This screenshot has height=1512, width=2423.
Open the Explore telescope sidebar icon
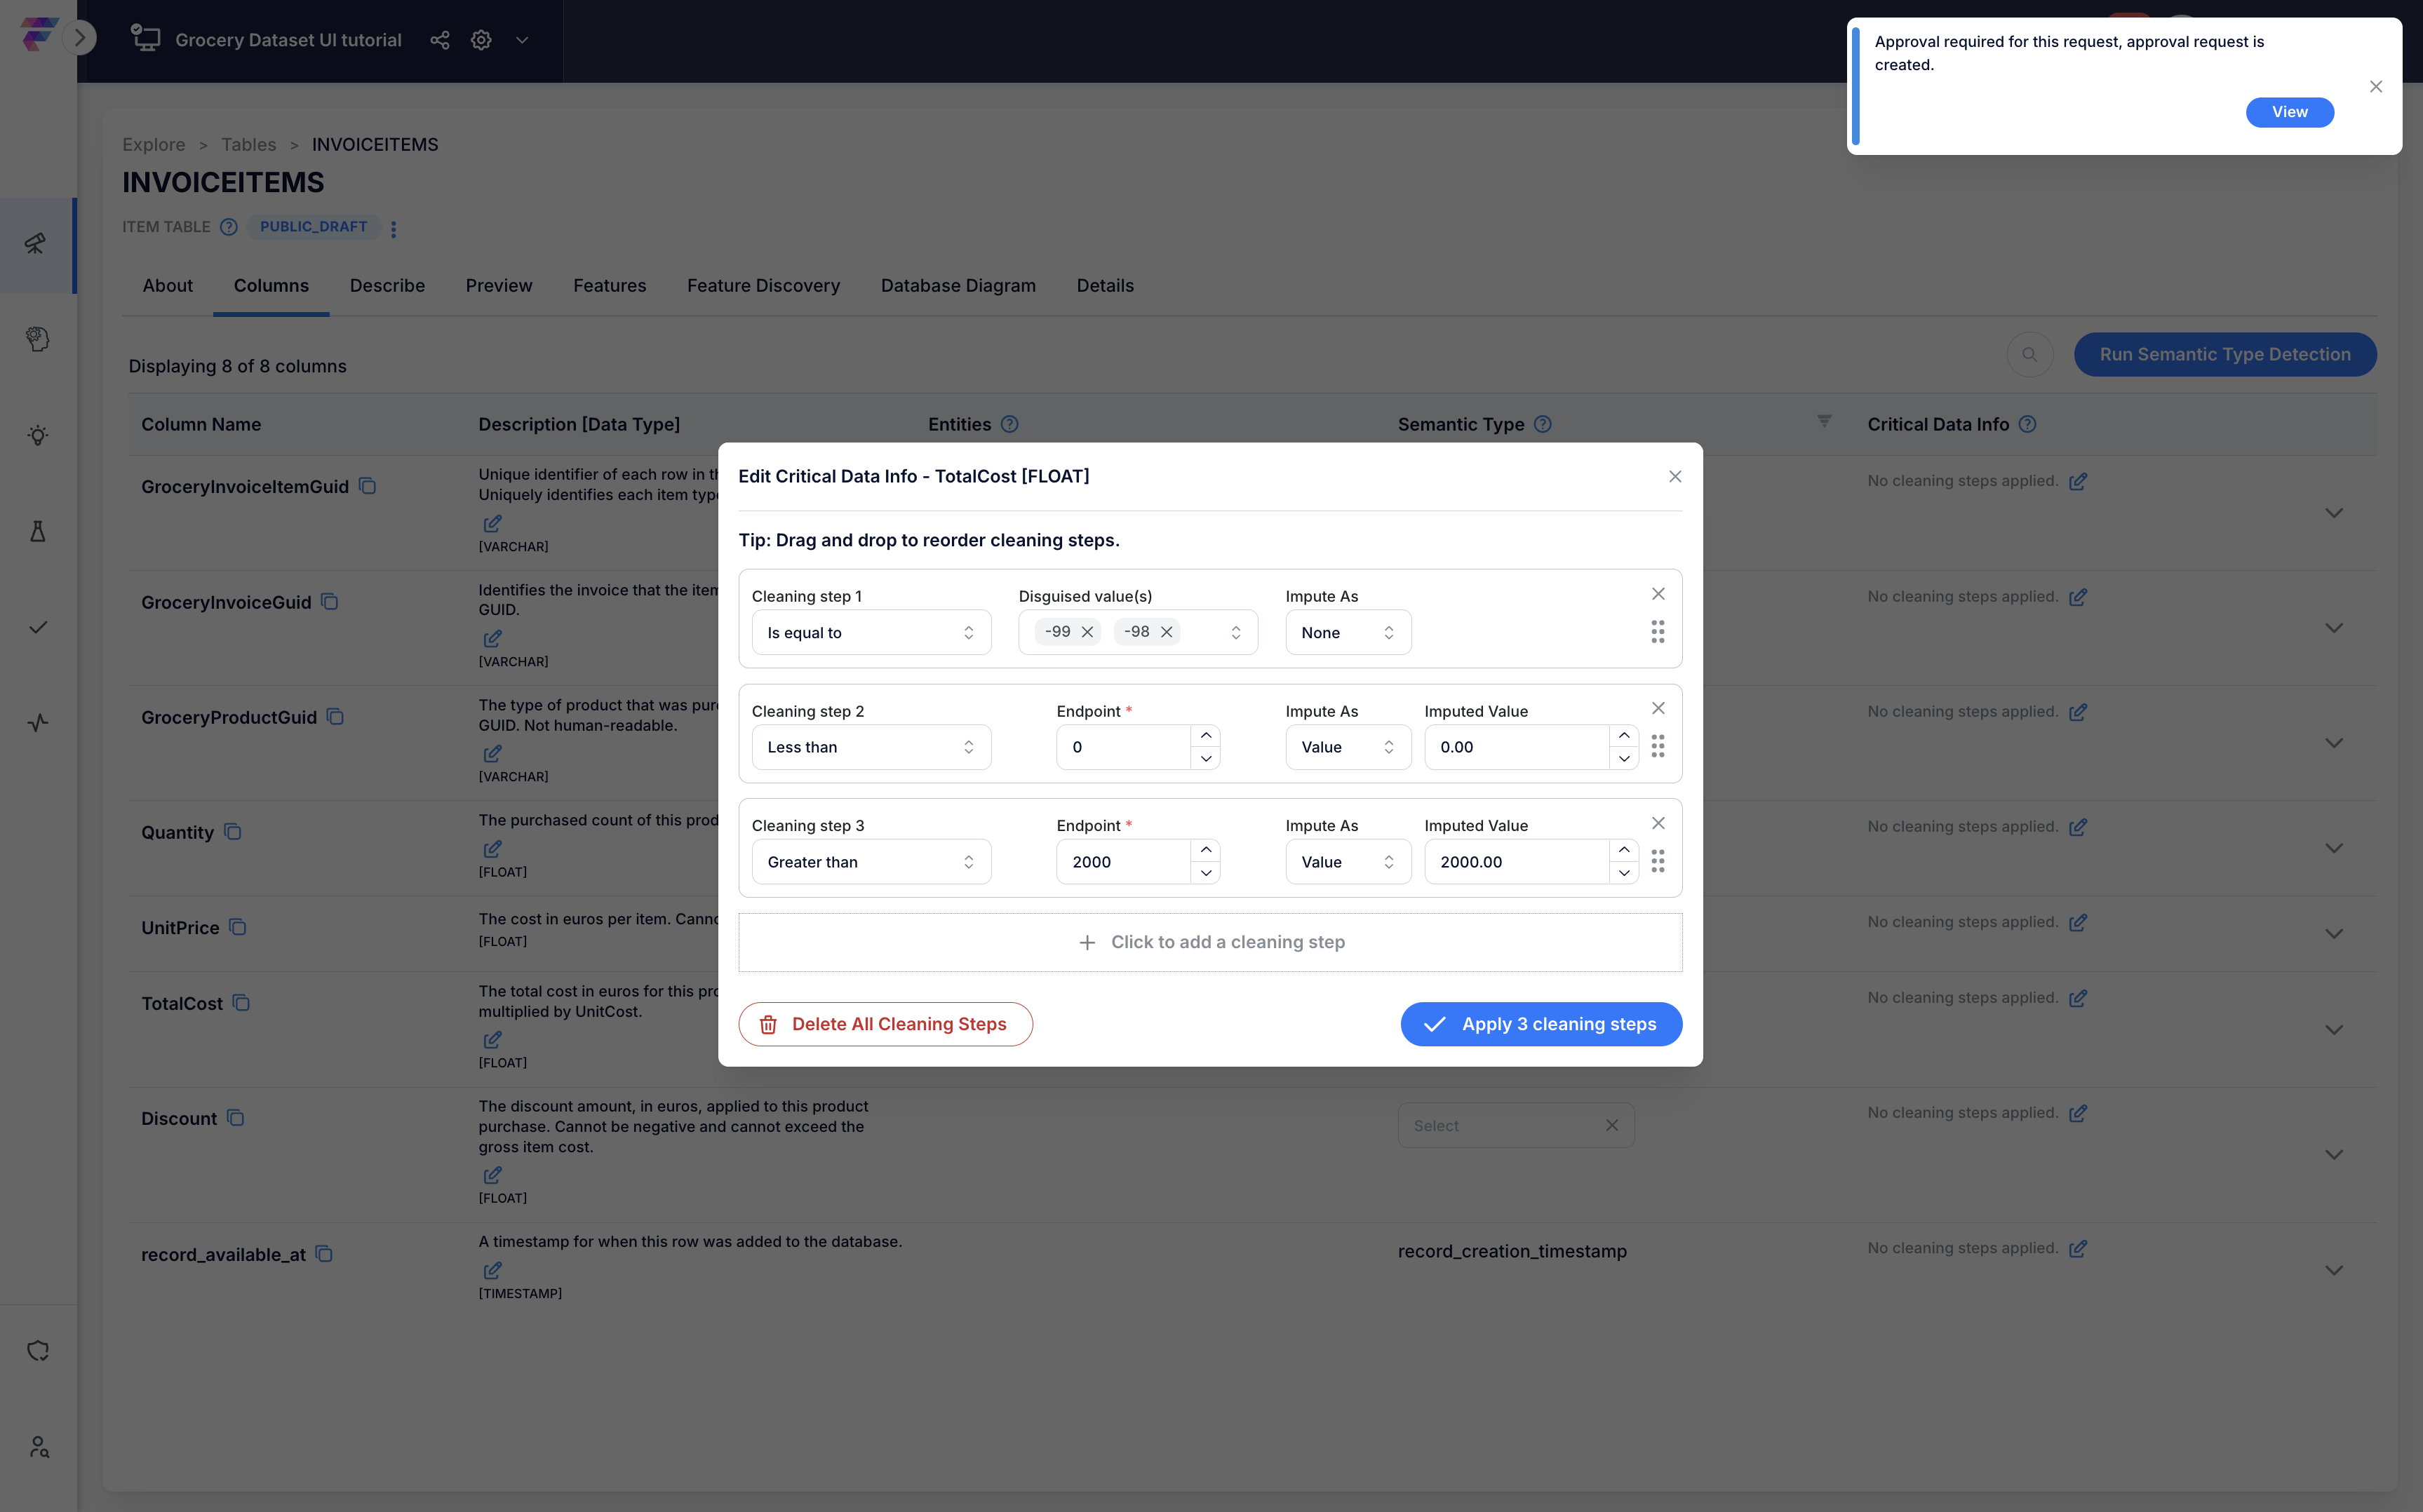click(37, 243)
